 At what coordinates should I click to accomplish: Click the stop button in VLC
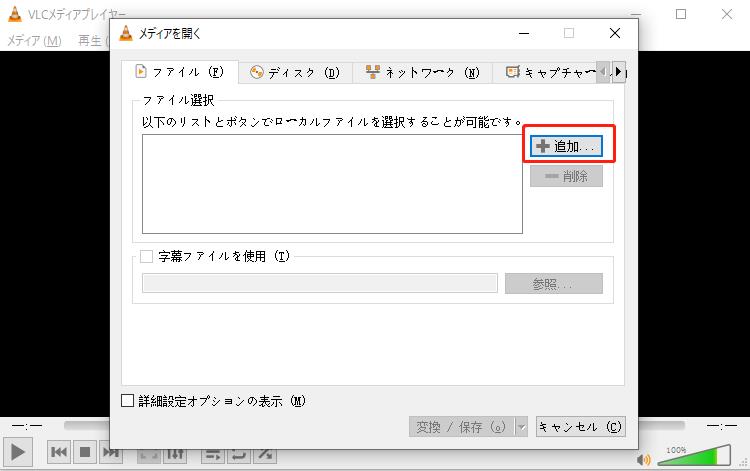click(85, 452)
